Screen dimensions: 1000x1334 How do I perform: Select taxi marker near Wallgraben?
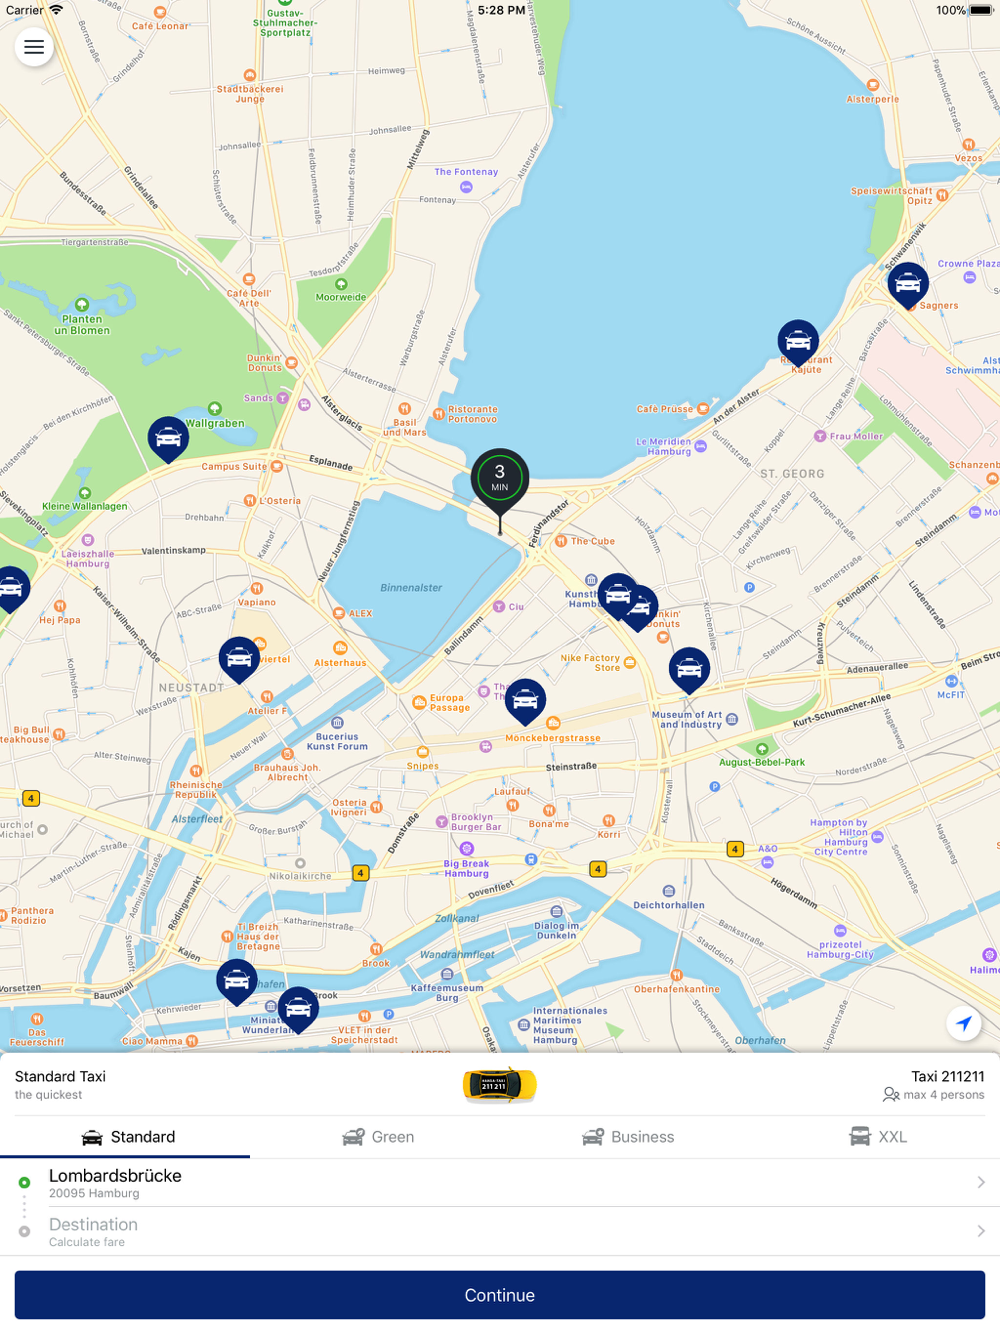pos(168,440)
